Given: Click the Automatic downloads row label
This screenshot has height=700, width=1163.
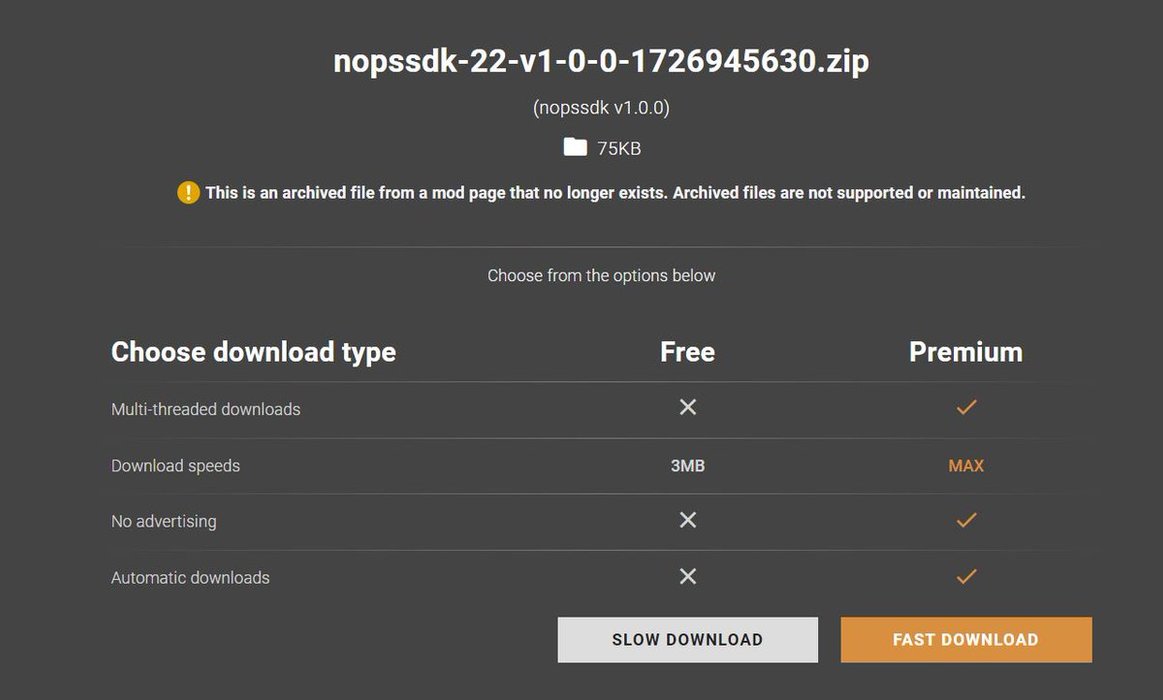Looking at the screenshot, I should pos(191,578).
